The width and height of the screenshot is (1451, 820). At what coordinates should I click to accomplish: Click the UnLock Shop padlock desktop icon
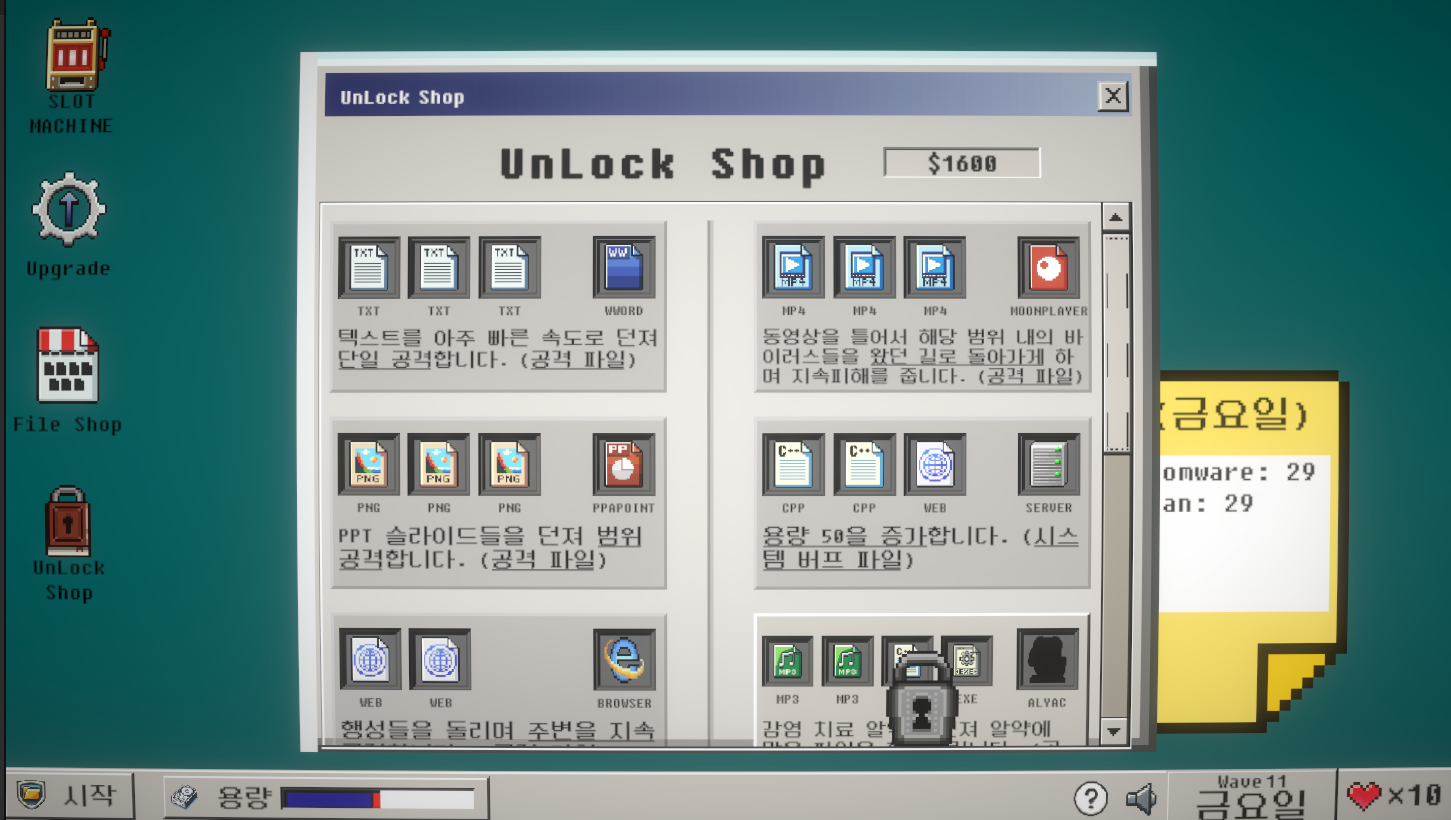click(x=68, y=521)
